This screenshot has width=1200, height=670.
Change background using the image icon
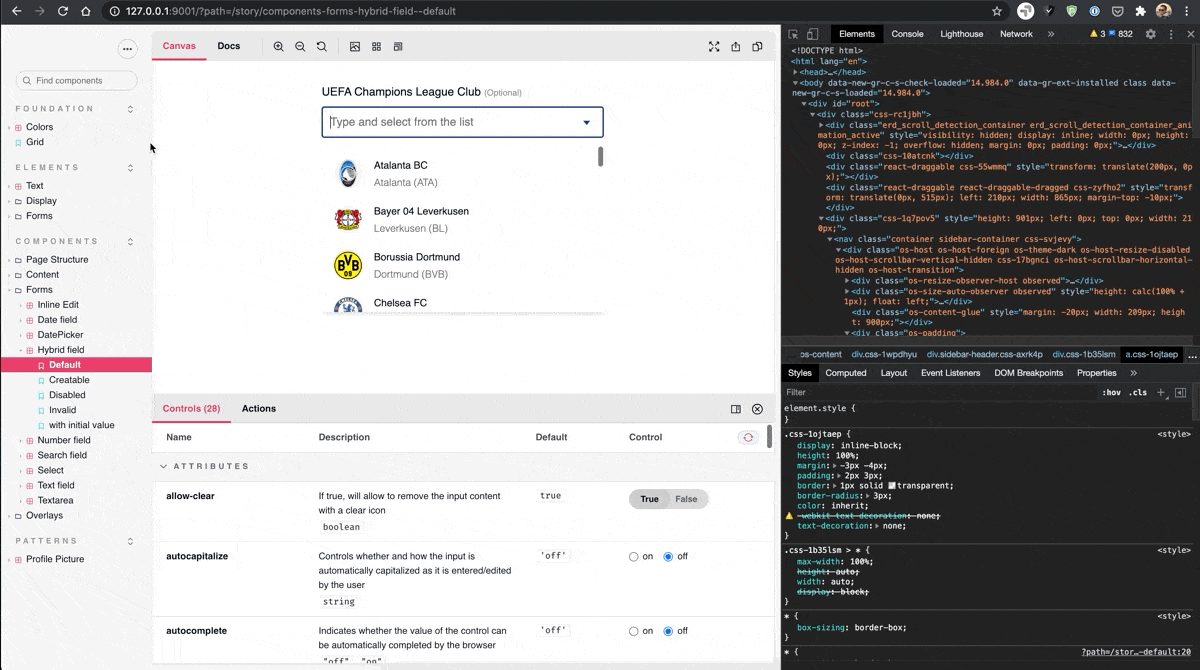tap(355, 46)
